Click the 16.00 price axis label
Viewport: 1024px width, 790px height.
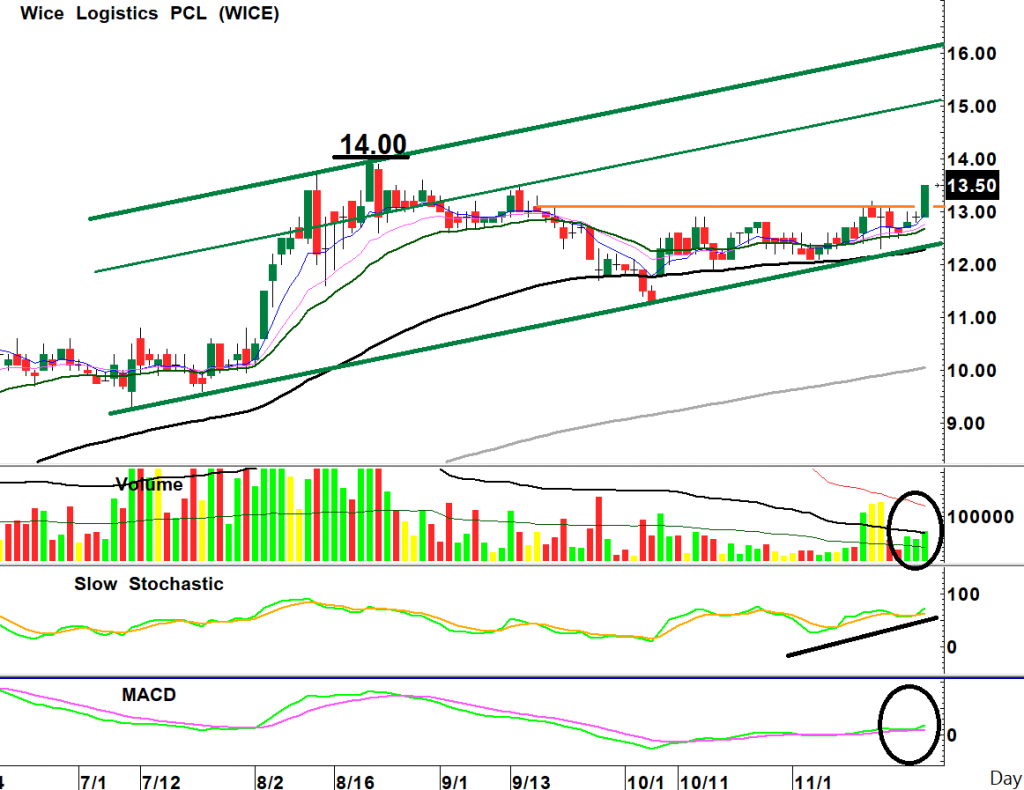click(x=972, y=54)
